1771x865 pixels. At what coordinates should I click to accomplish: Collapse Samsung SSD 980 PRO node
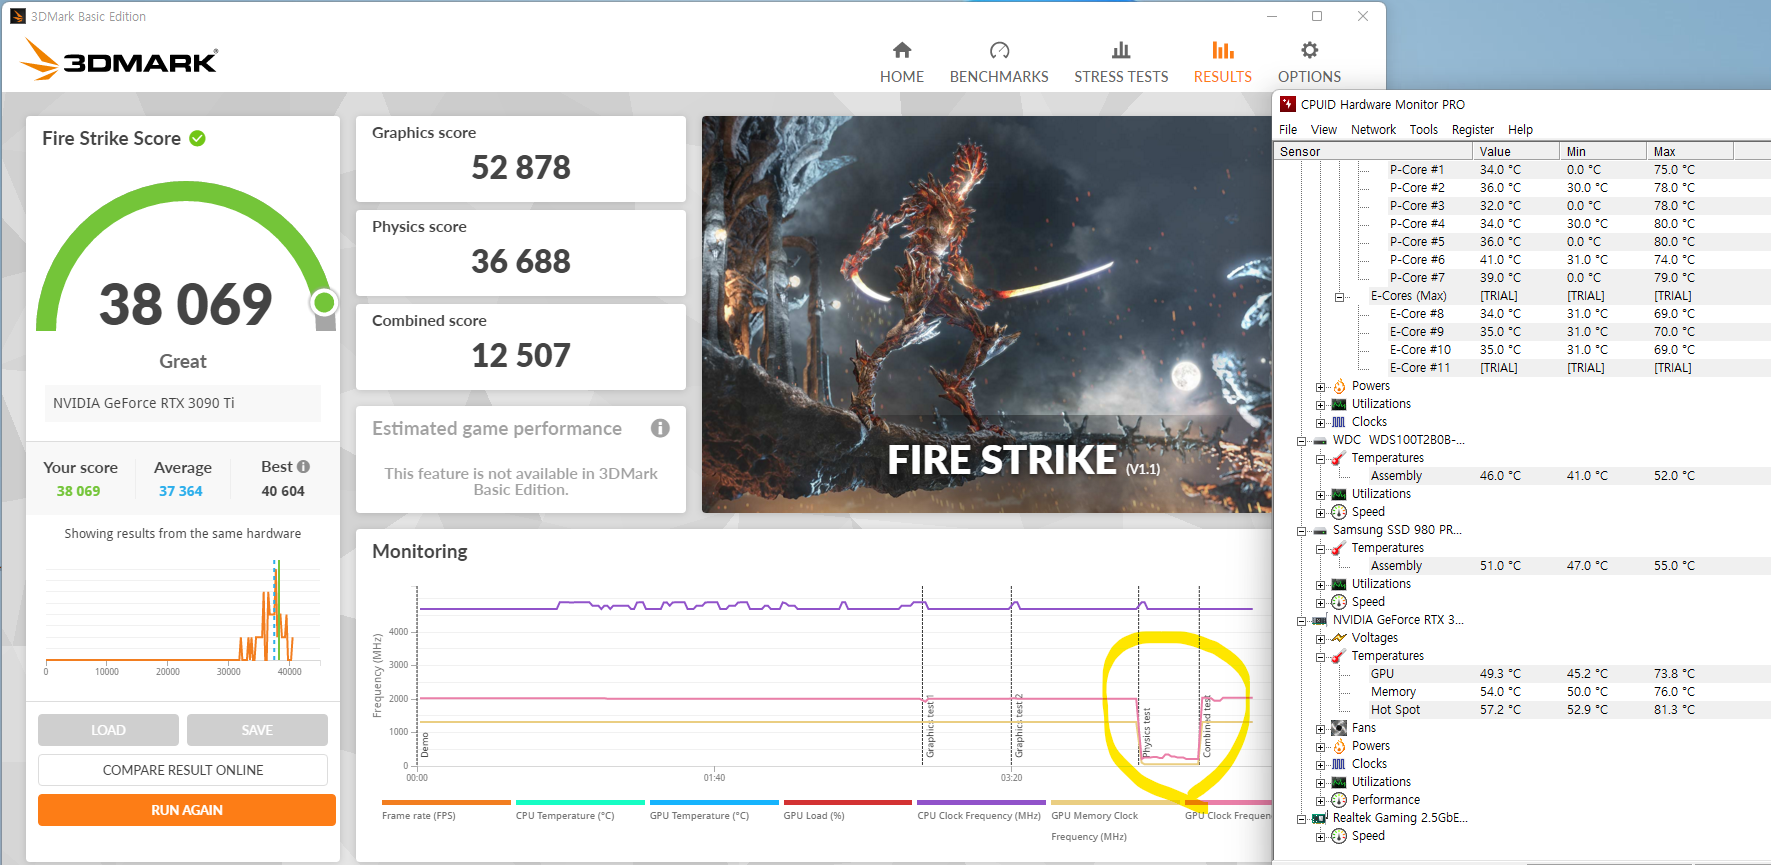(1301, 531)
